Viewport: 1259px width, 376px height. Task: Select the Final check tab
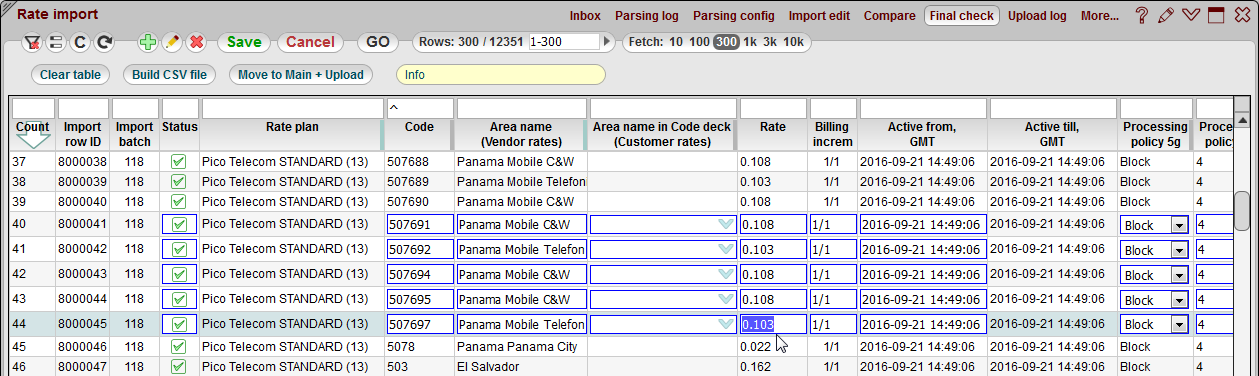[x=961, y=16]
